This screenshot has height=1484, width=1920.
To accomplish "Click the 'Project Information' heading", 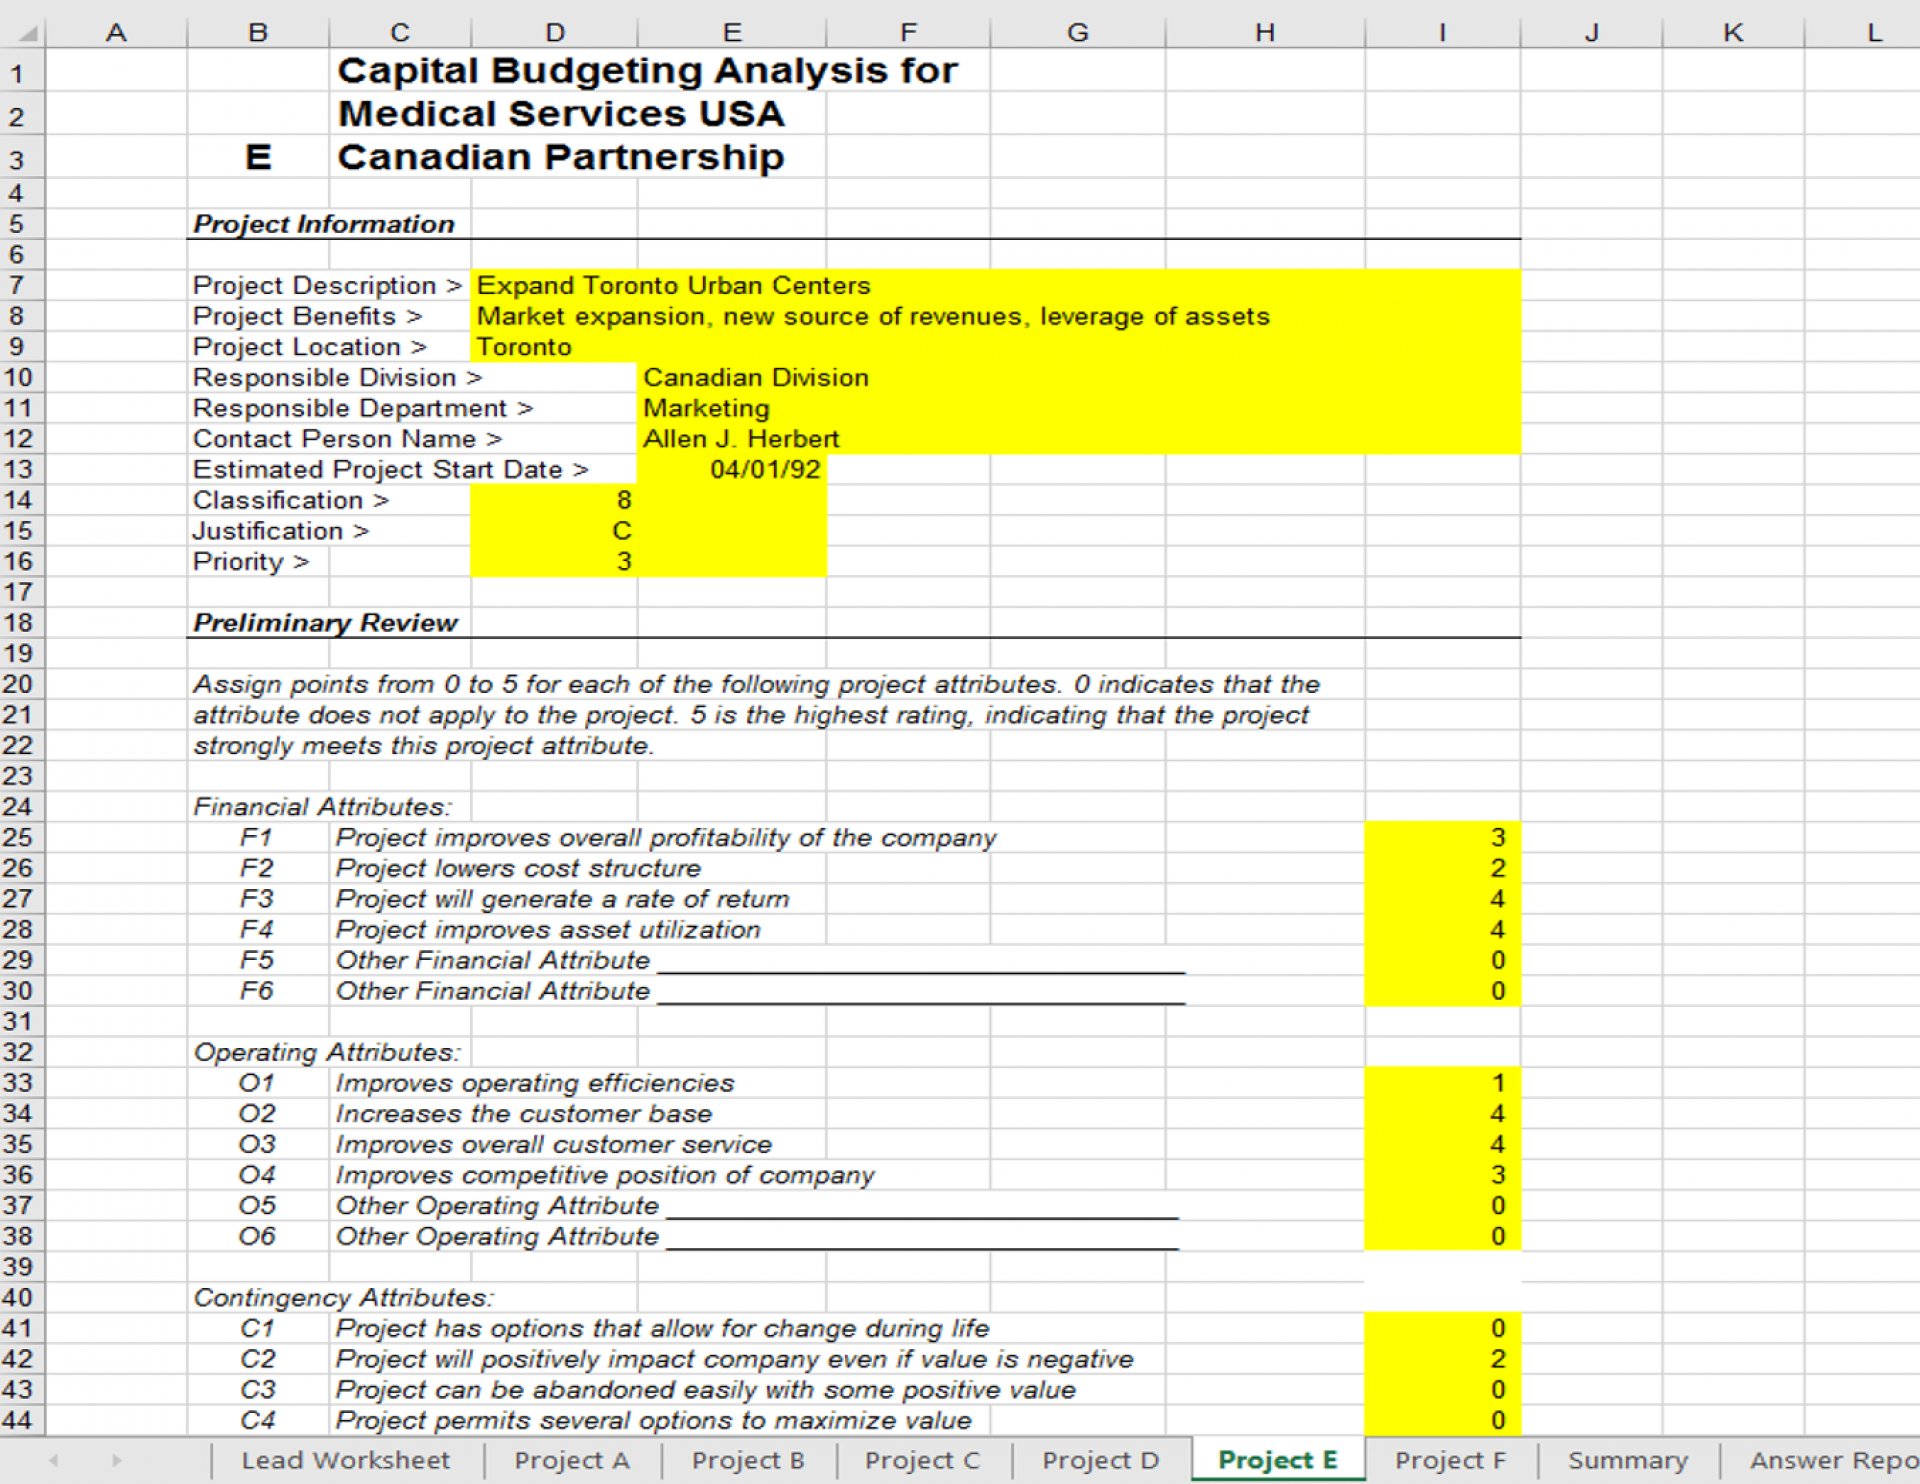I will pos(324,224).
